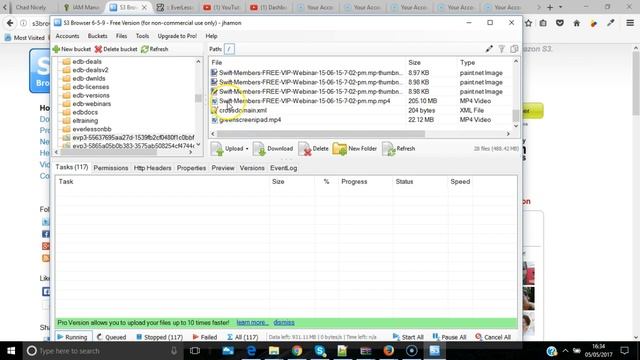Select edb-webinars bucket

tap(92, 104)
